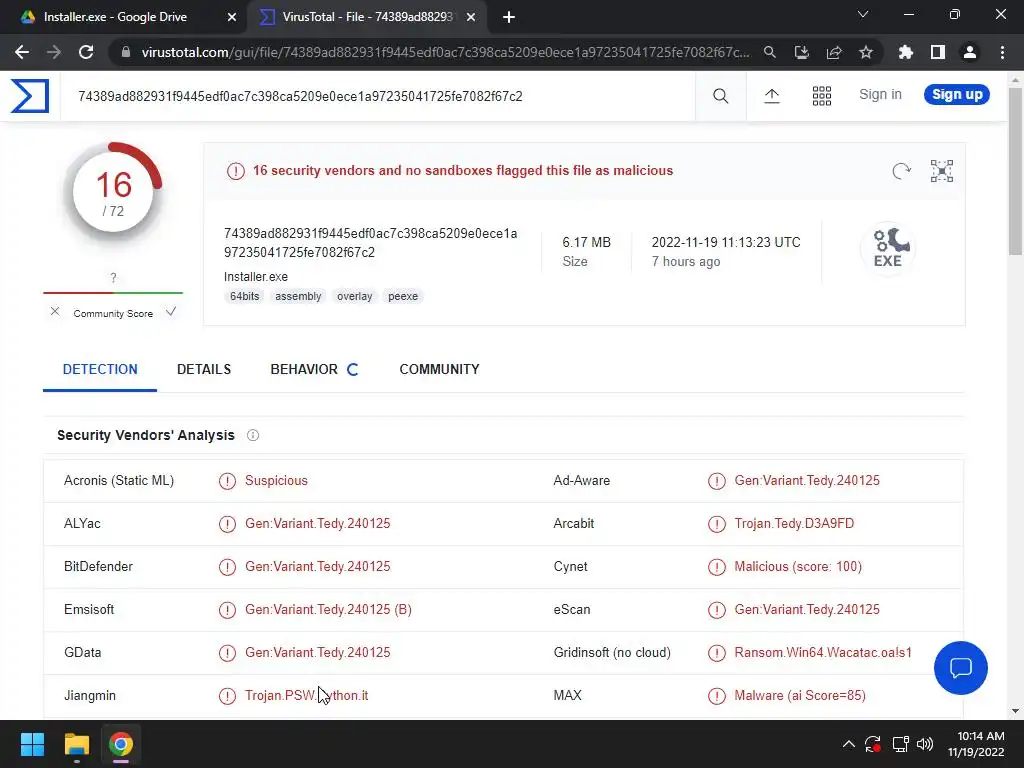
Task: Click the search magnifier icon in VirusTotal header
Action: [x=720, y=96]
